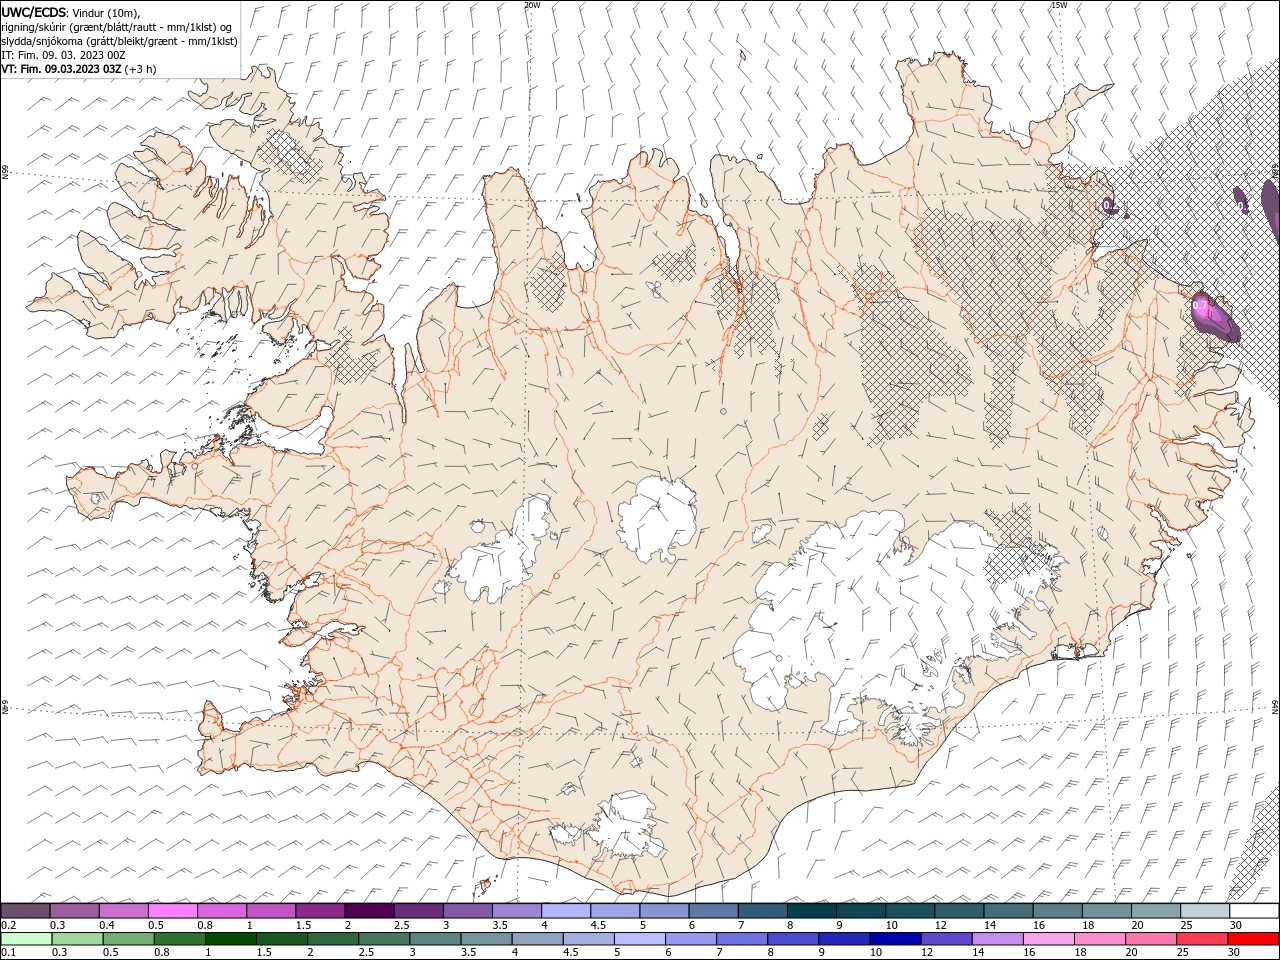Screen dimensions: 1280x960
Task: Pick the dark purple 2 swatch in upper row
Action: coord(369,910)
